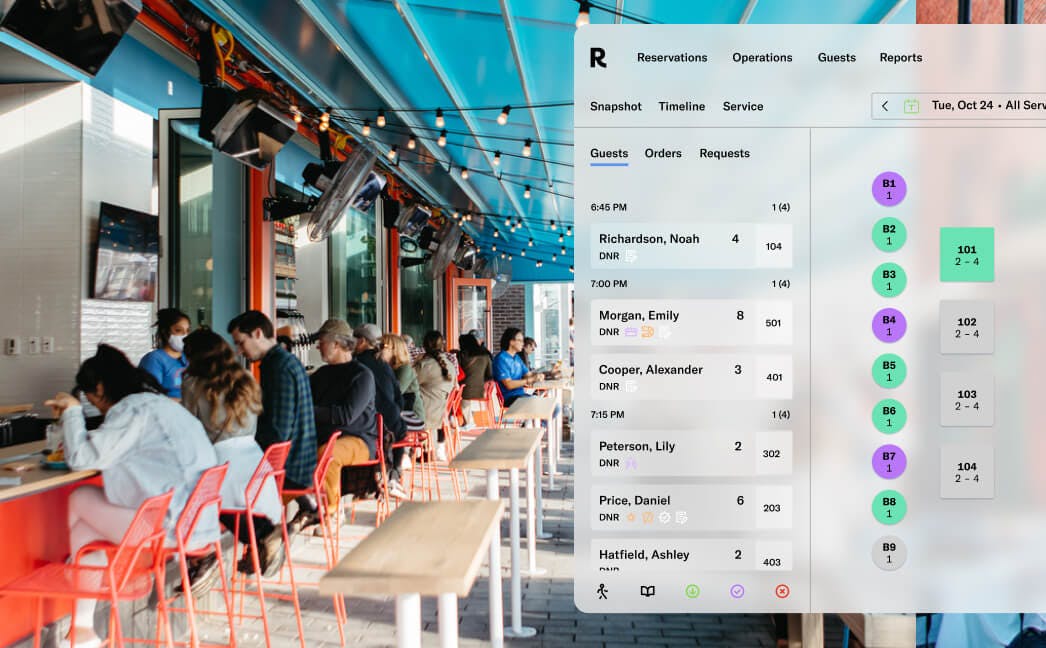The height and width of the screenshot is (648, 1046).
Task: Switch to the Orders tab
Action: (x=663, y=153)
